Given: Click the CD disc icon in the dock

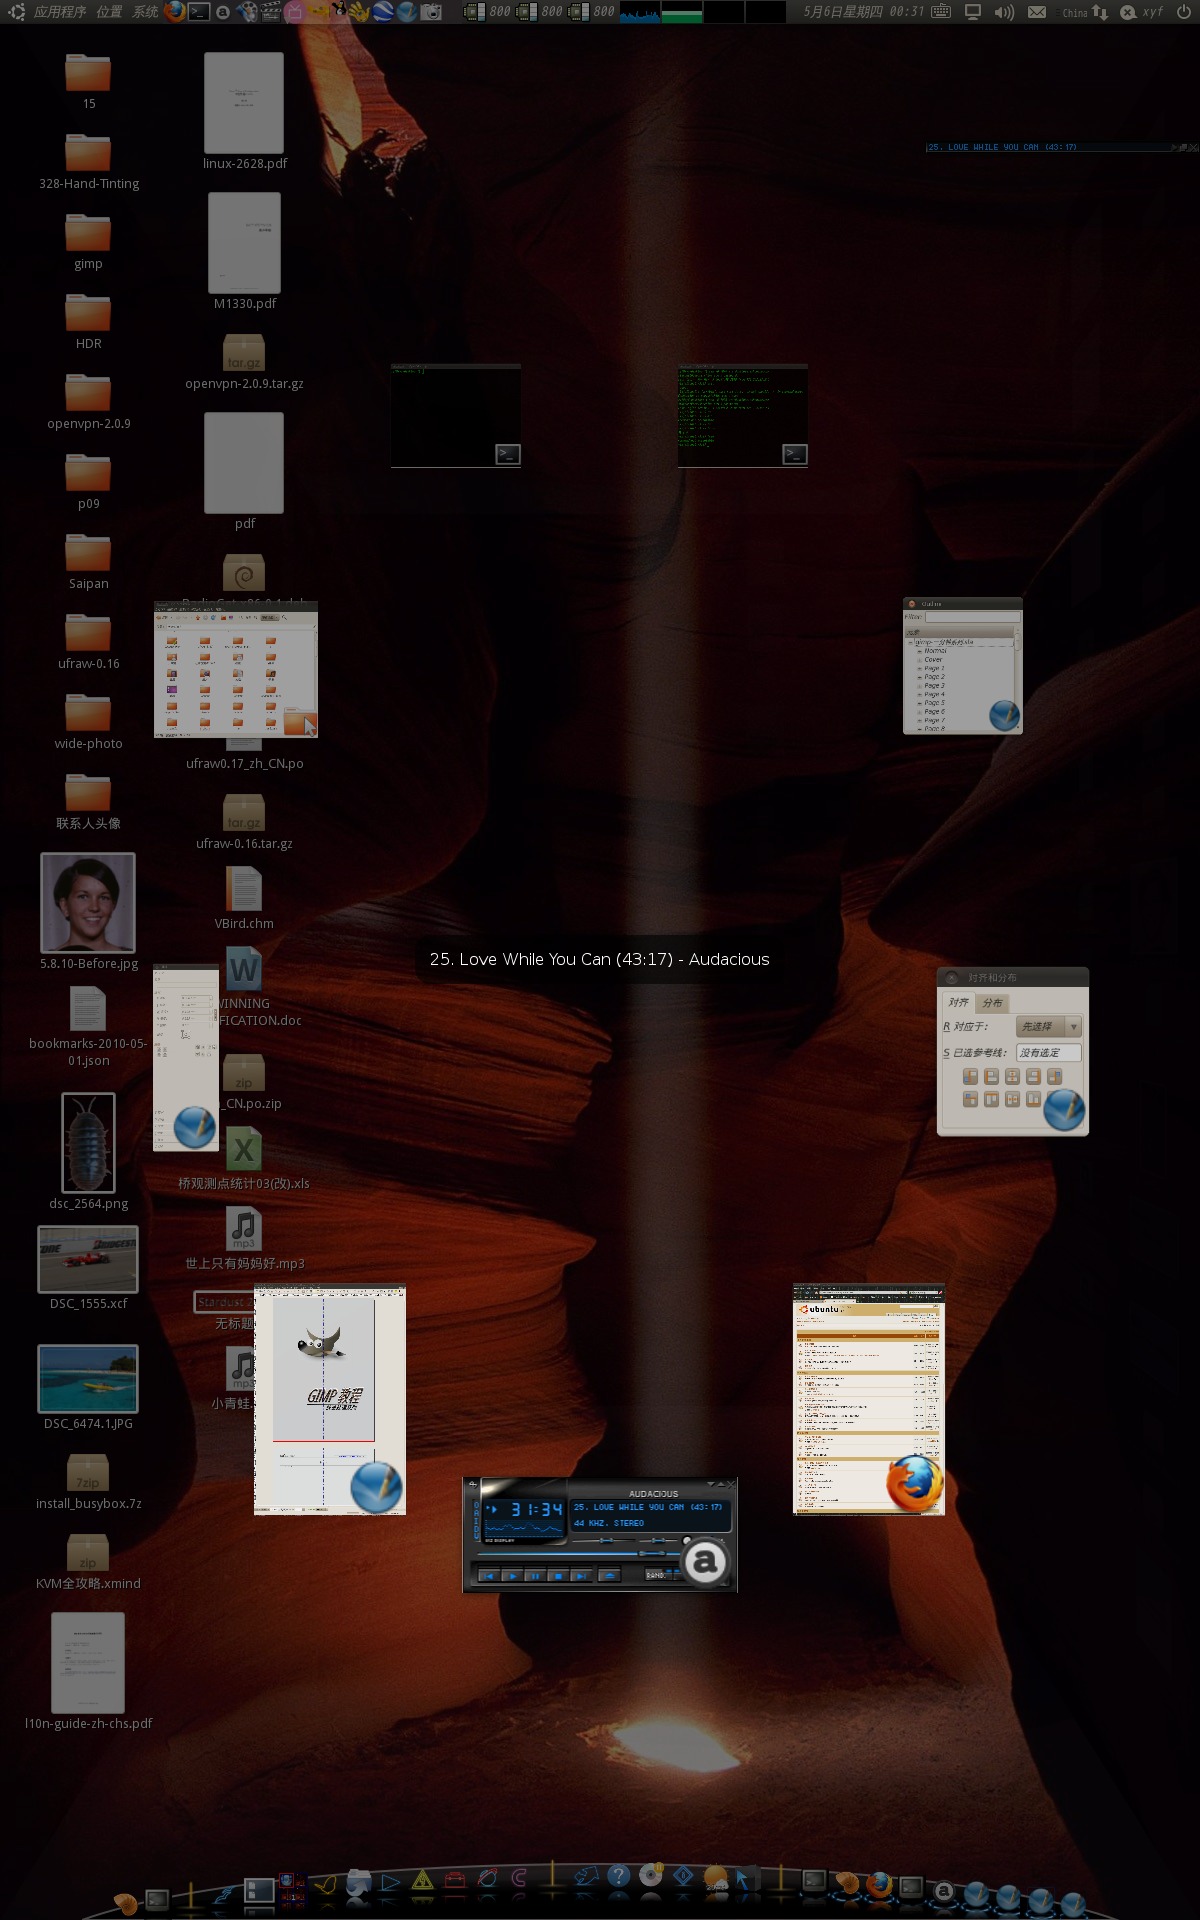Looking at the screenshot, I should (x=651, y=1874).
